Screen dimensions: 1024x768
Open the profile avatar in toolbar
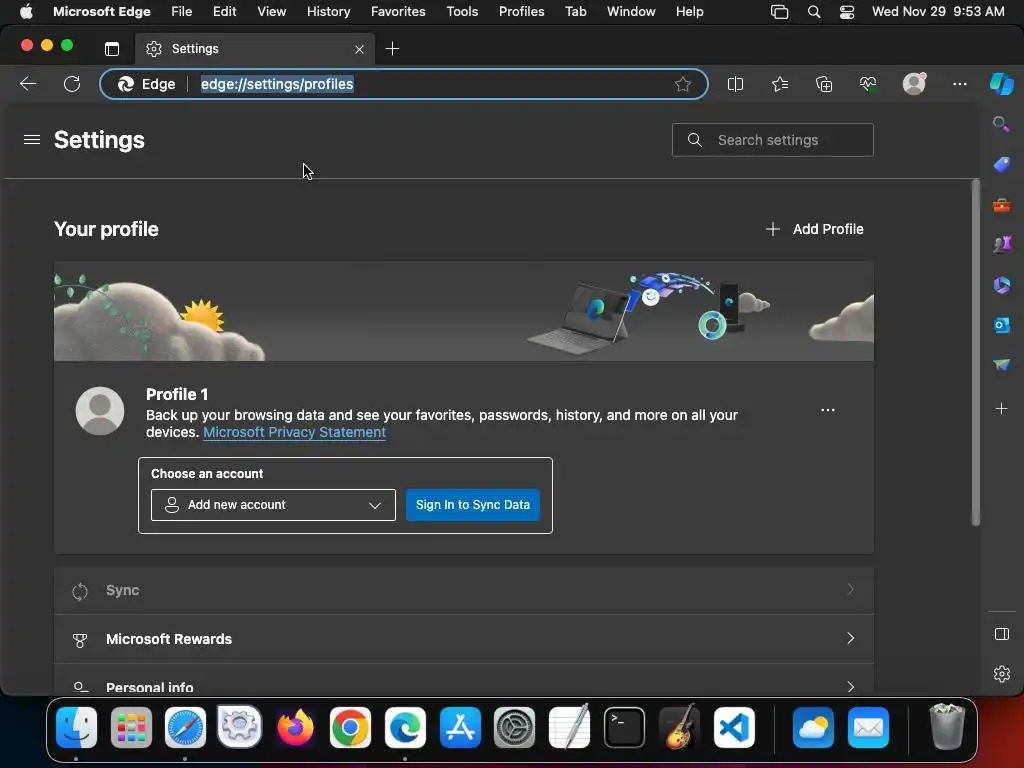[x=914, y=84]
